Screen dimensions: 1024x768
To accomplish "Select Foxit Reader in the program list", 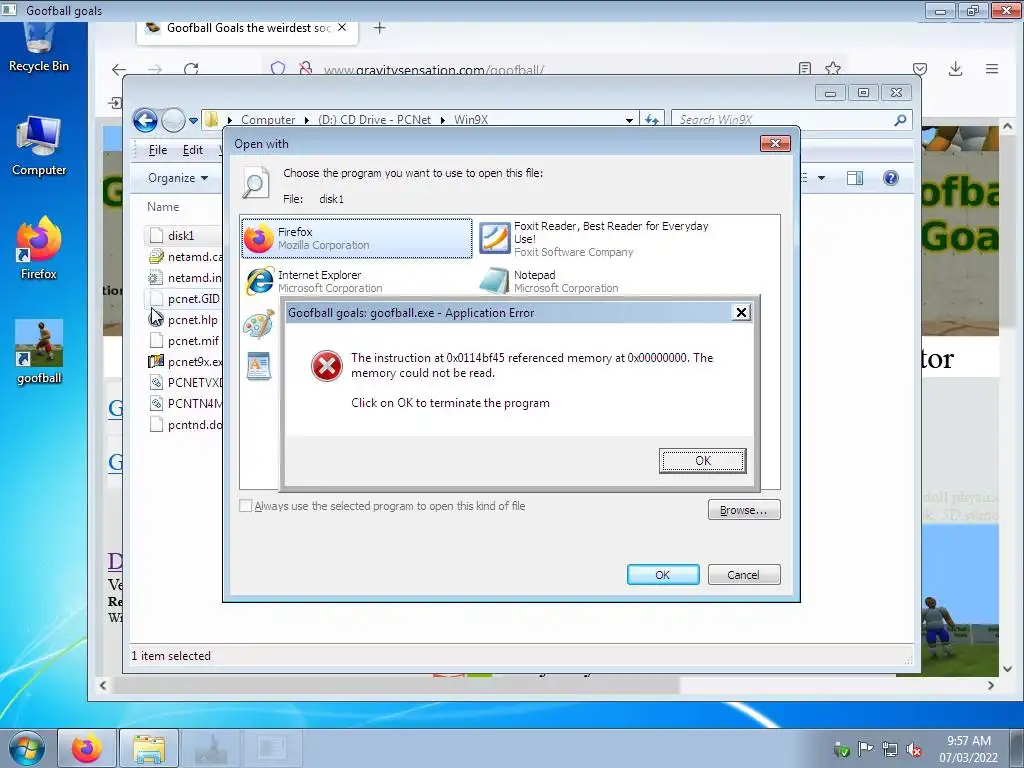I will pos(594,238).
